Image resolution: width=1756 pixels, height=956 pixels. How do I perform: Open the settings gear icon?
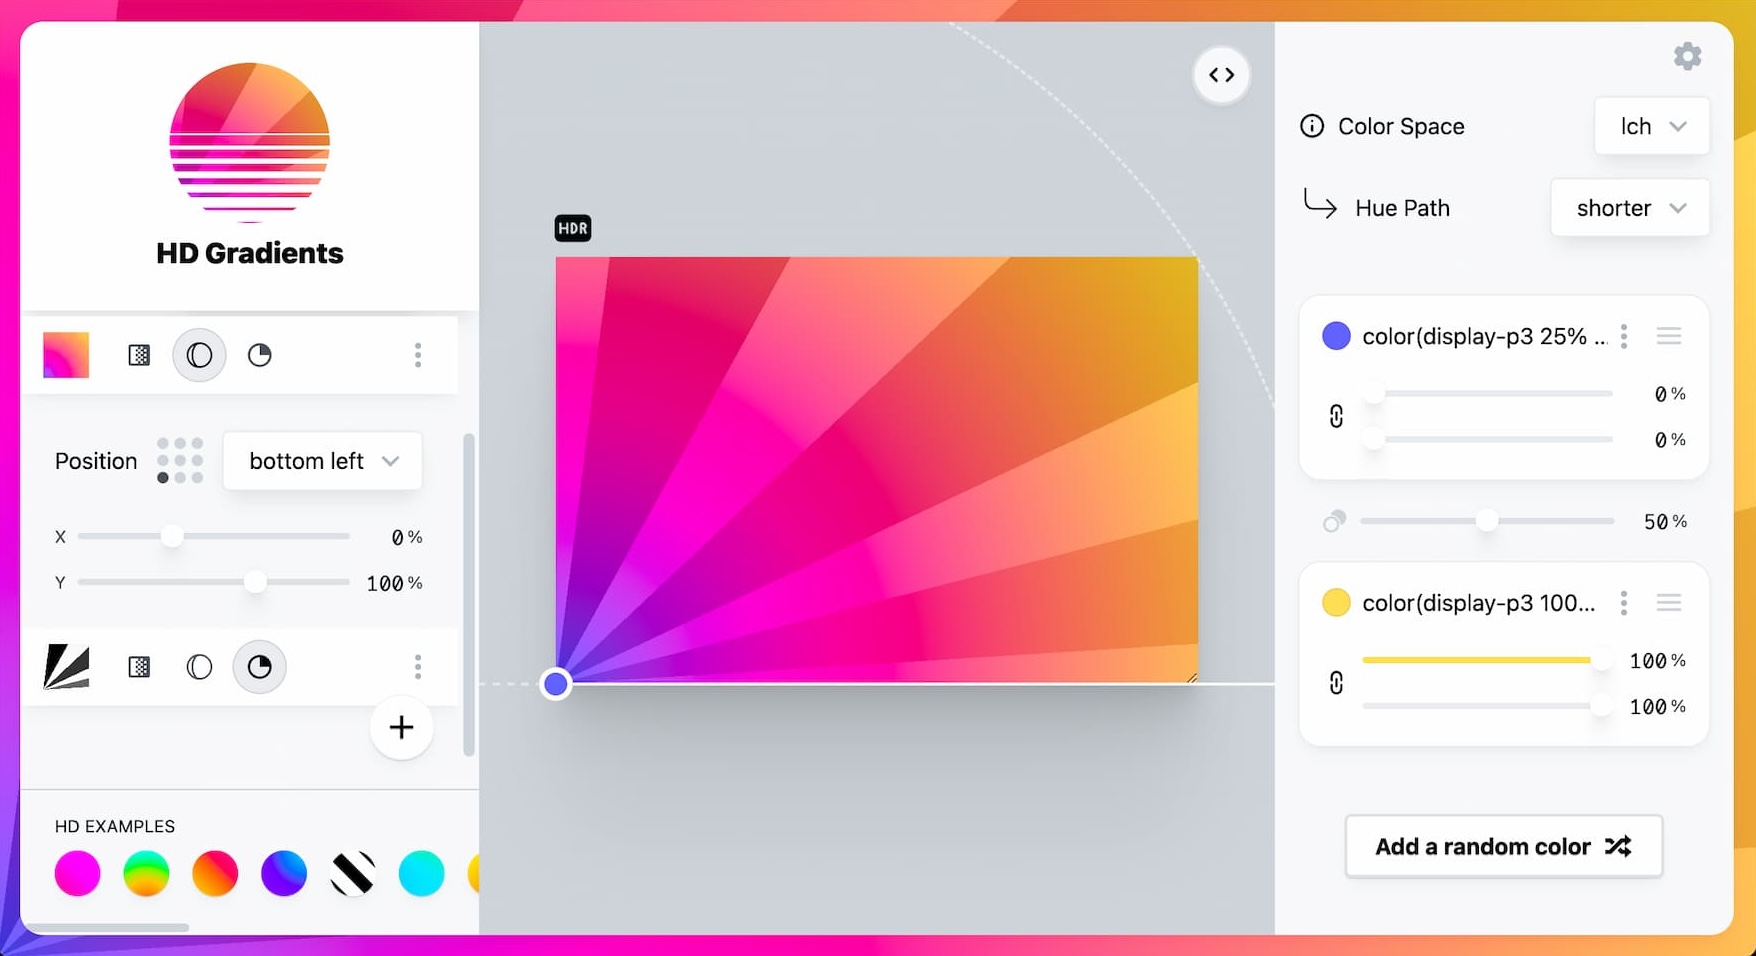tap(1687, 56)
